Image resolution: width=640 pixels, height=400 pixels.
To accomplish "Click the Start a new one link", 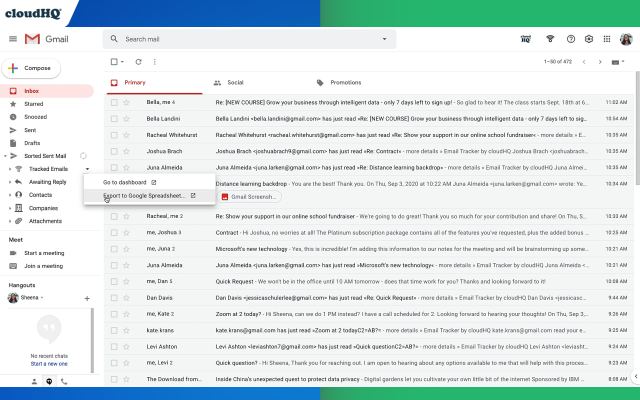I will click(49, 363).
